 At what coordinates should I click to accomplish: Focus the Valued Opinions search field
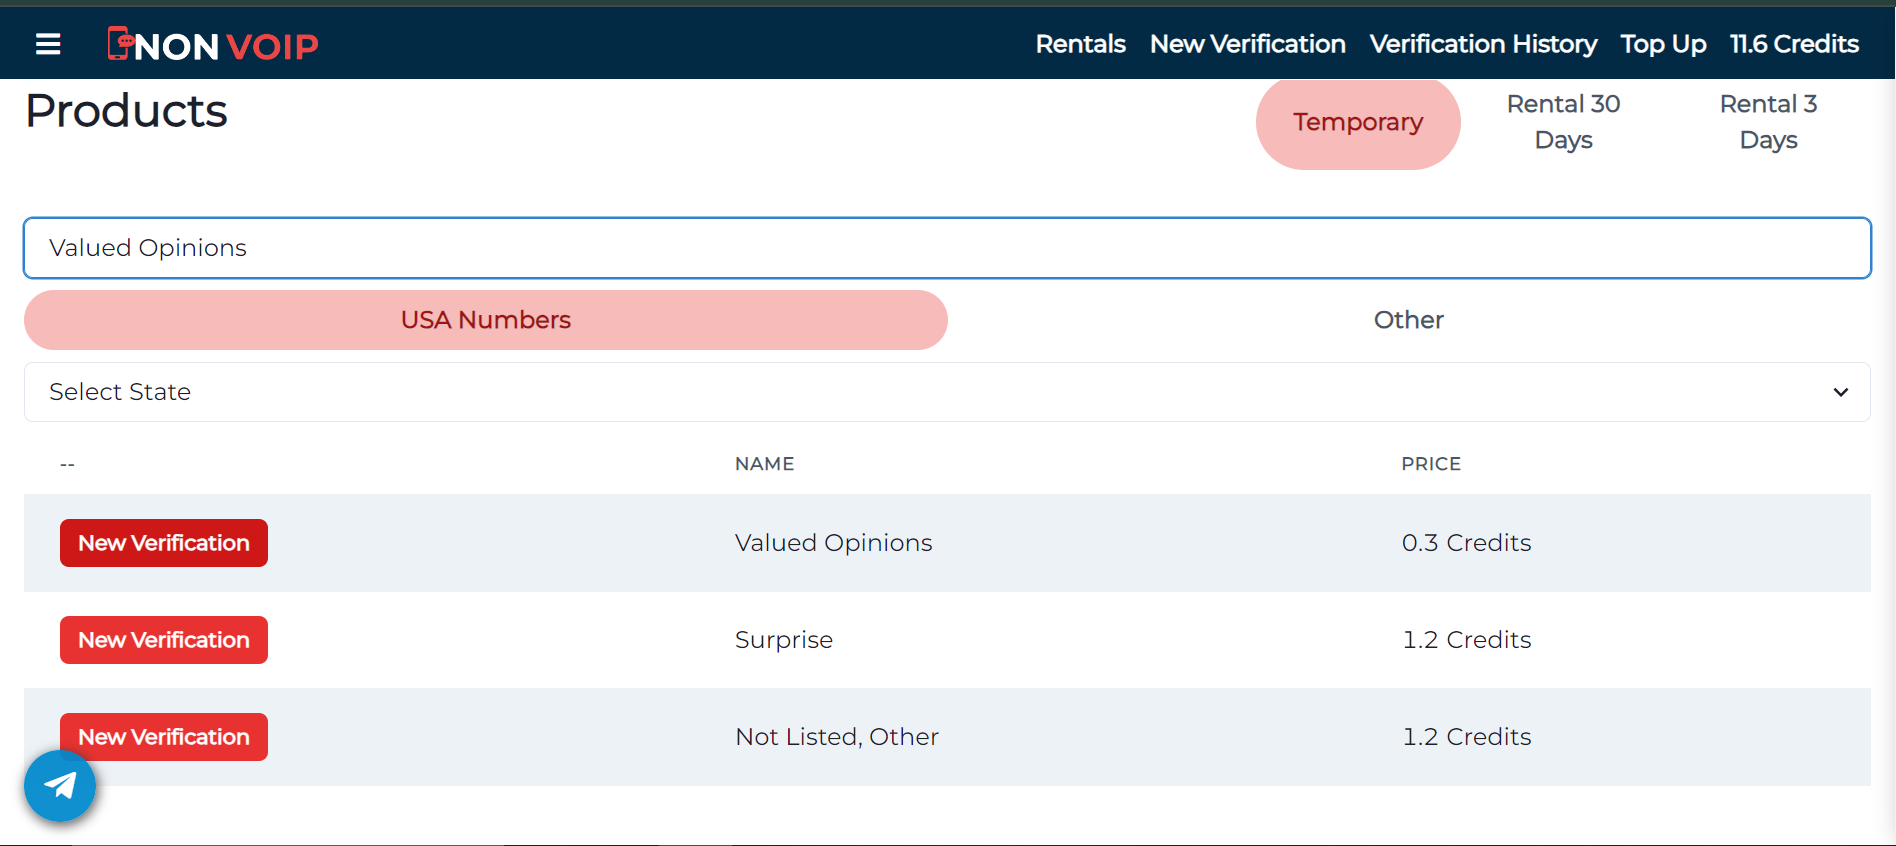coord(947,248)
